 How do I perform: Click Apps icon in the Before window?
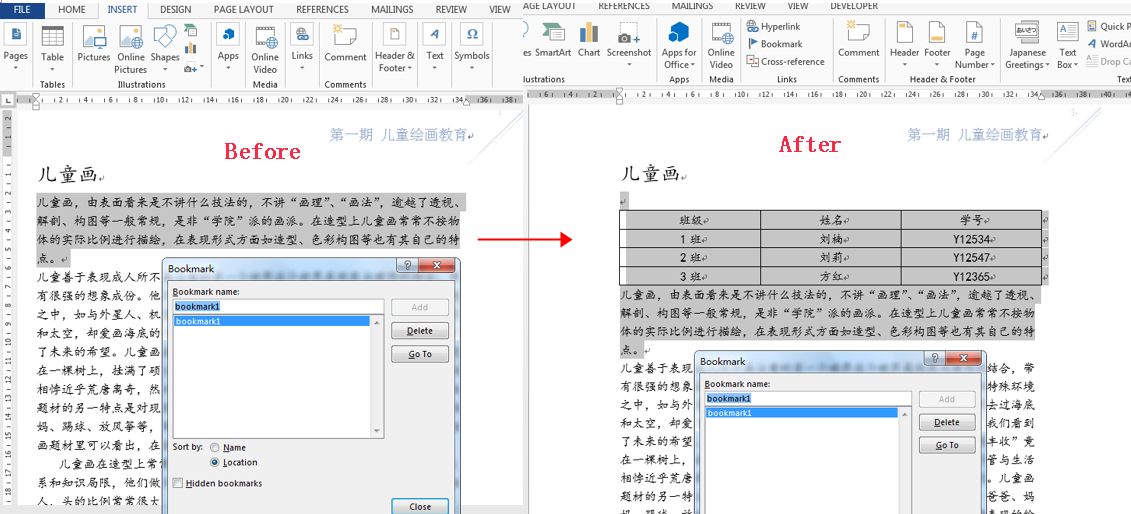point(228,35)
